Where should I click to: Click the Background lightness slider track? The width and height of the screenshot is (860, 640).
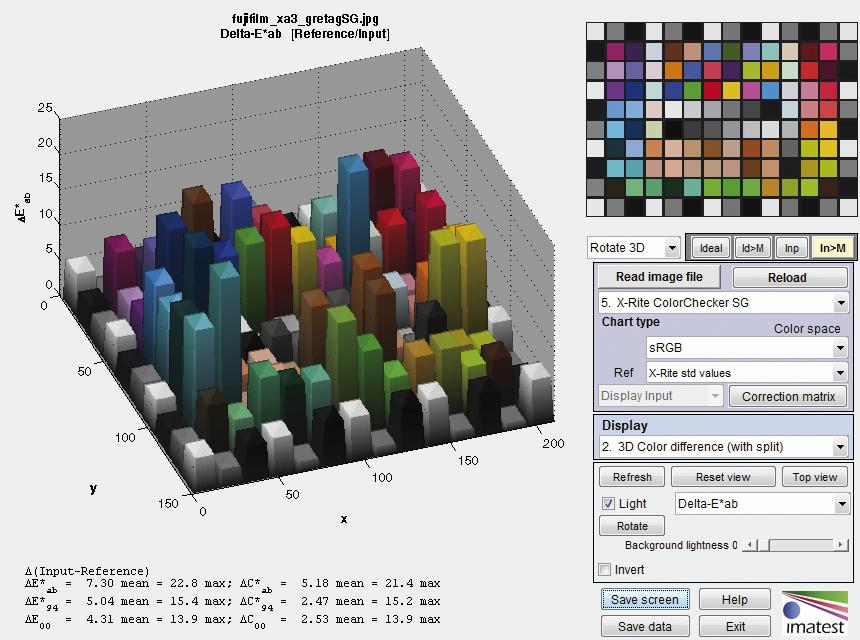click(795, 545)
